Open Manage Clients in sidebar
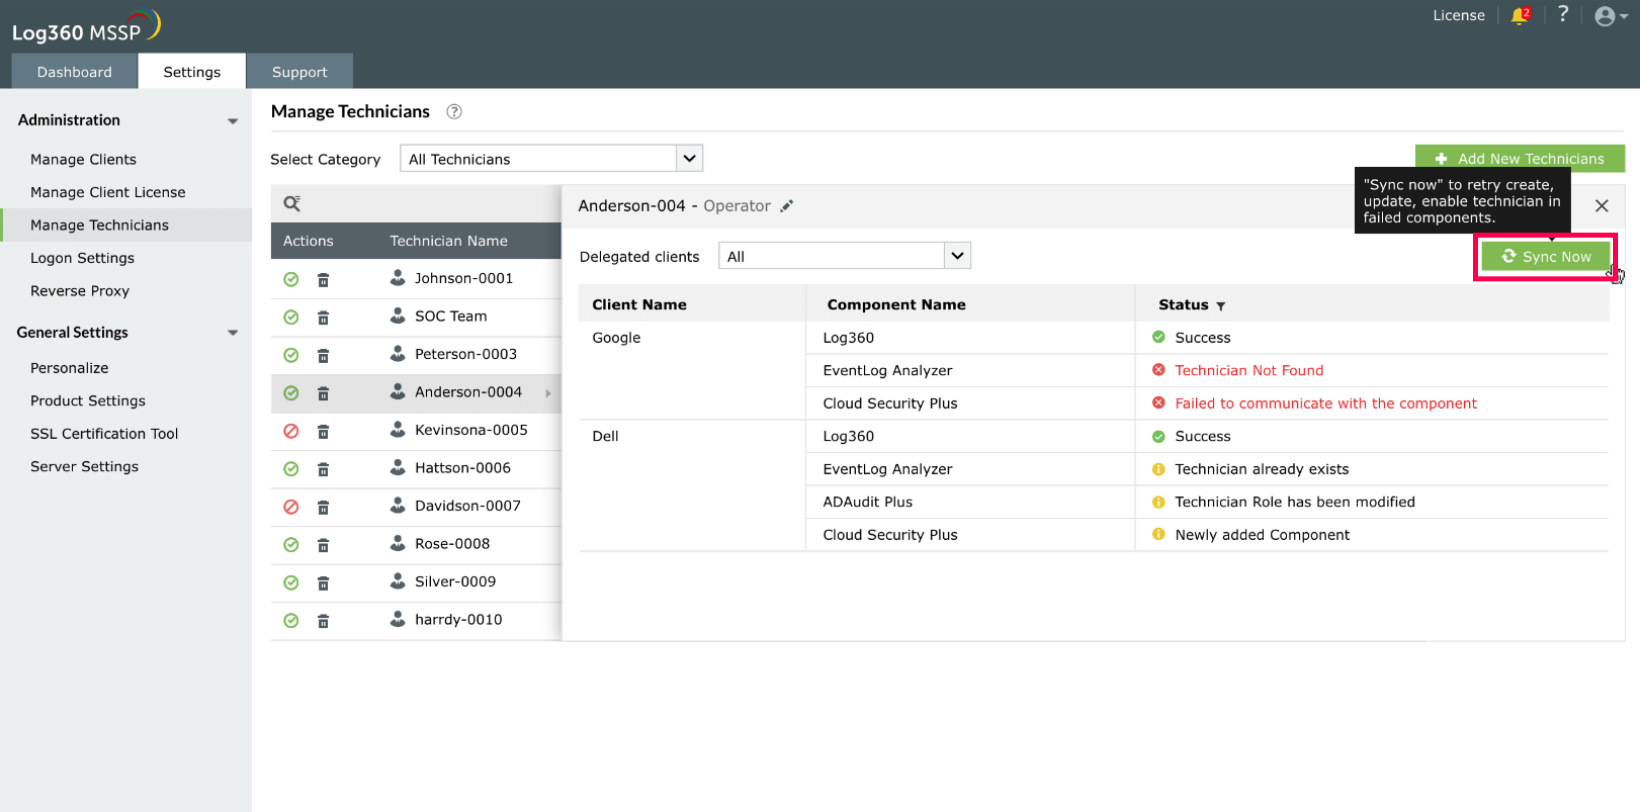The height and width of the screenshot is (812, 1640). point(83,160)
